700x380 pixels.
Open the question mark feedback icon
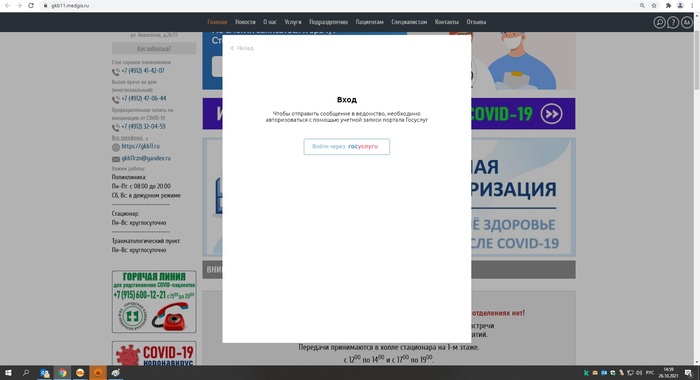pyautogui.click(x=673, y=22)
